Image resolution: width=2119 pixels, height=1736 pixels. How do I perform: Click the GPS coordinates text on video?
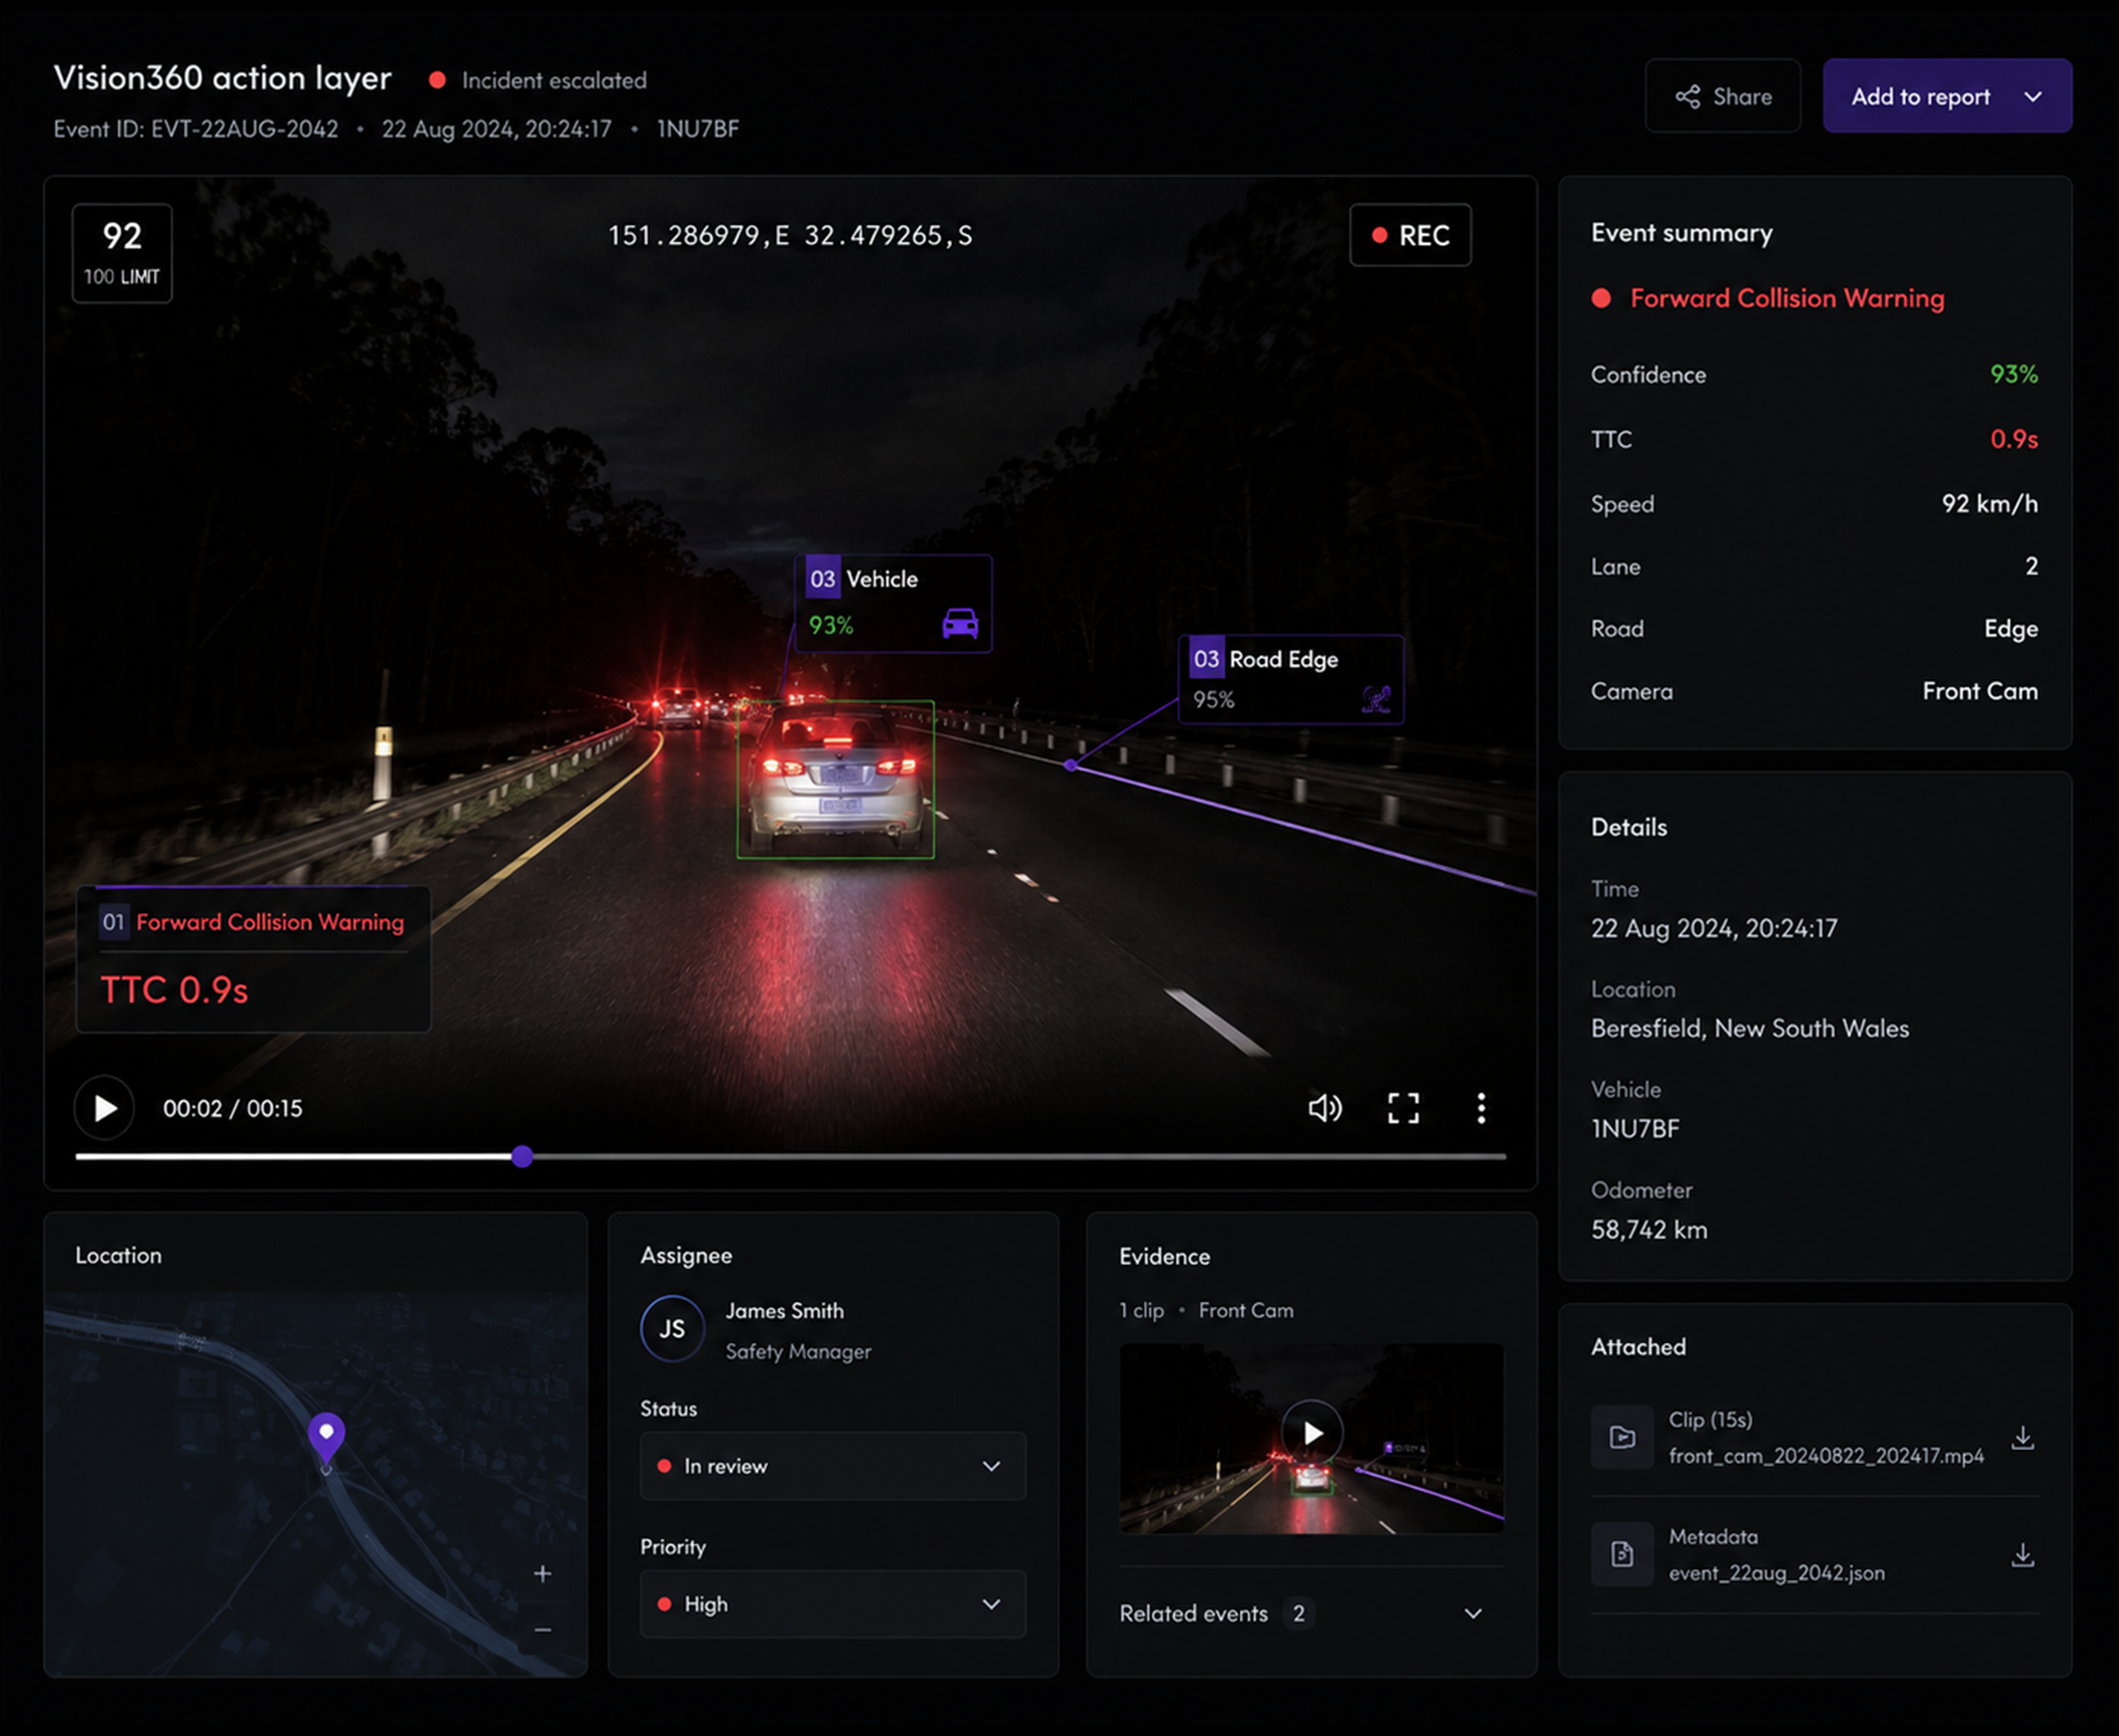pos(790,235)
